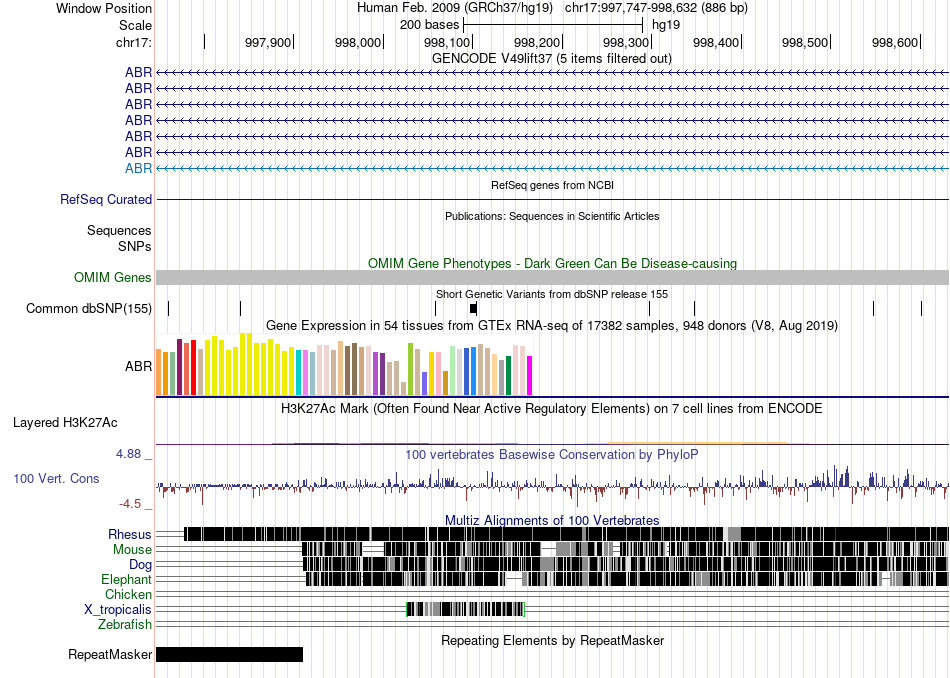Viewport: 950px width, 678px height.
Task: Click the magenta last bar in GTEx chart
Action: [x=530, y=376]
